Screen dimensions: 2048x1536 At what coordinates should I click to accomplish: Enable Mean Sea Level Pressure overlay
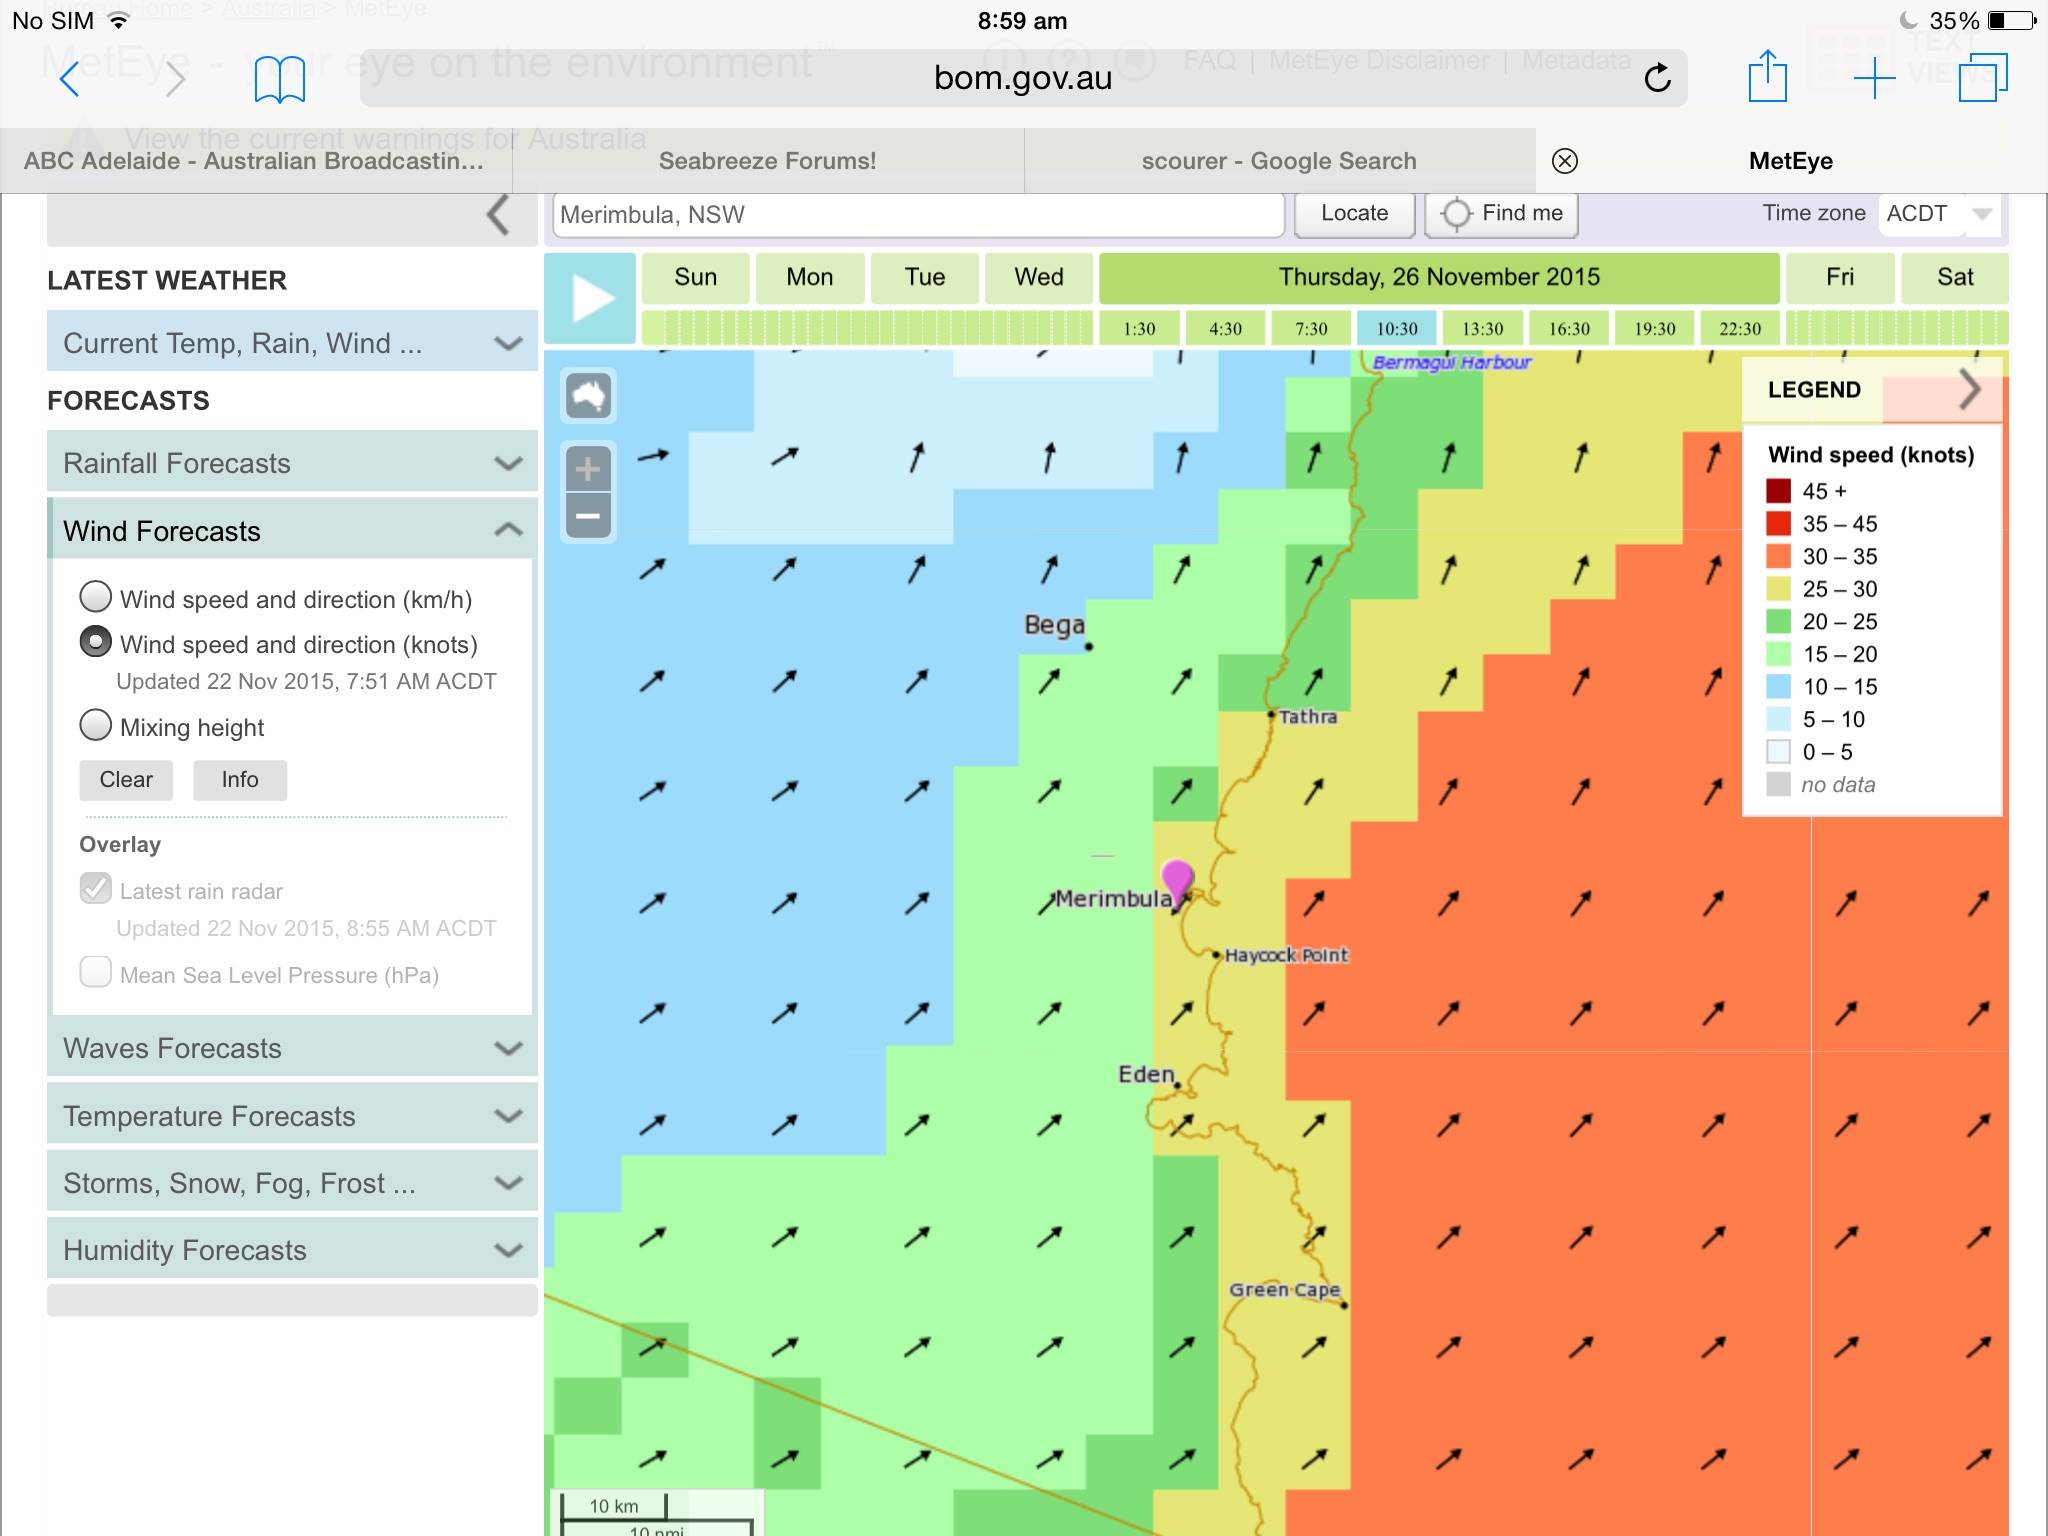(x=96, y=973)
